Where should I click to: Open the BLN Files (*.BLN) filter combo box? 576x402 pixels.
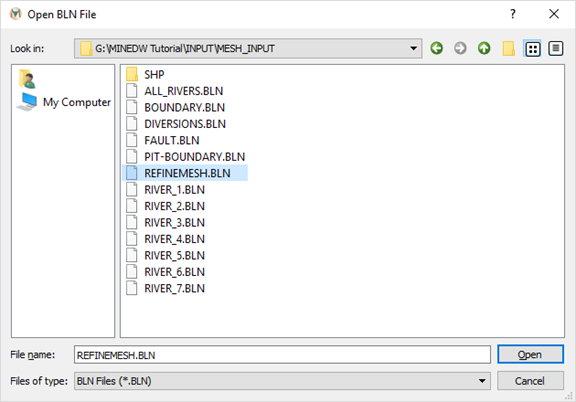pos(282,381)
